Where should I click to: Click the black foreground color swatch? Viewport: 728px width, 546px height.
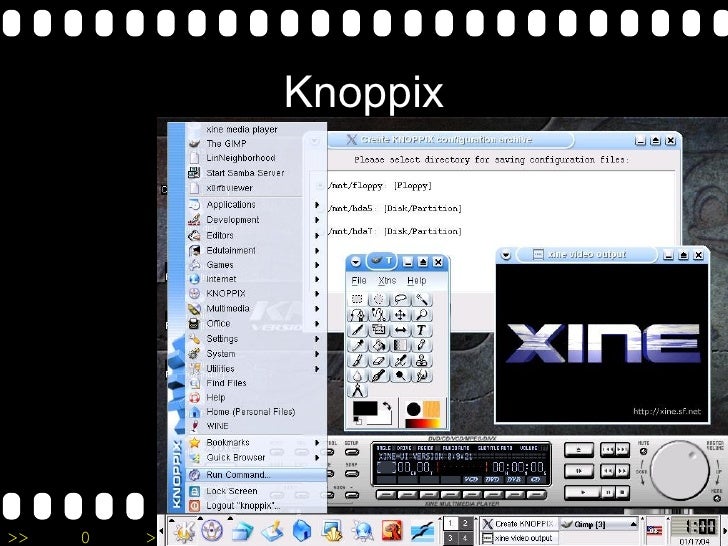(365, 409)
